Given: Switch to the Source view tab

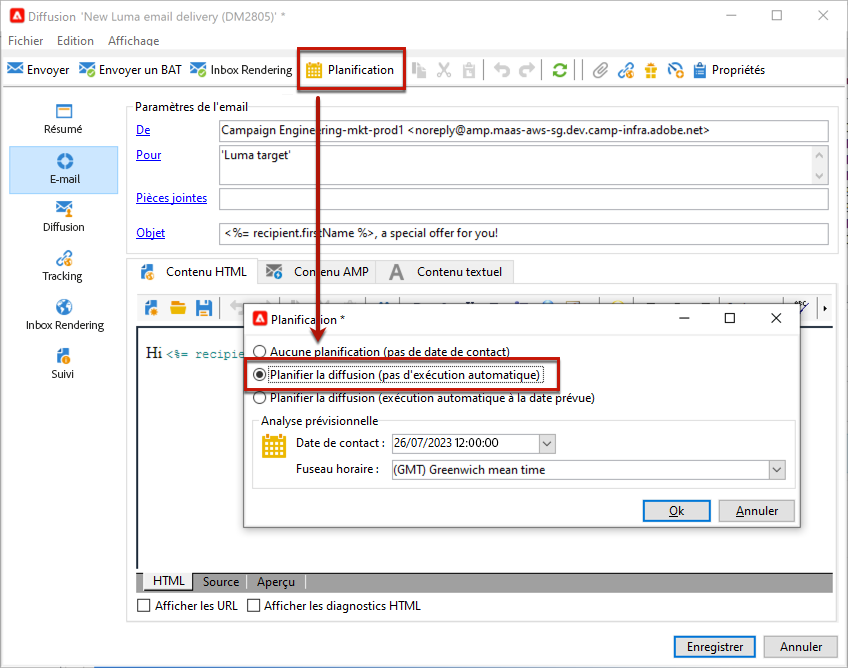Looking at the screenshot, I should [x=221, y=581].
